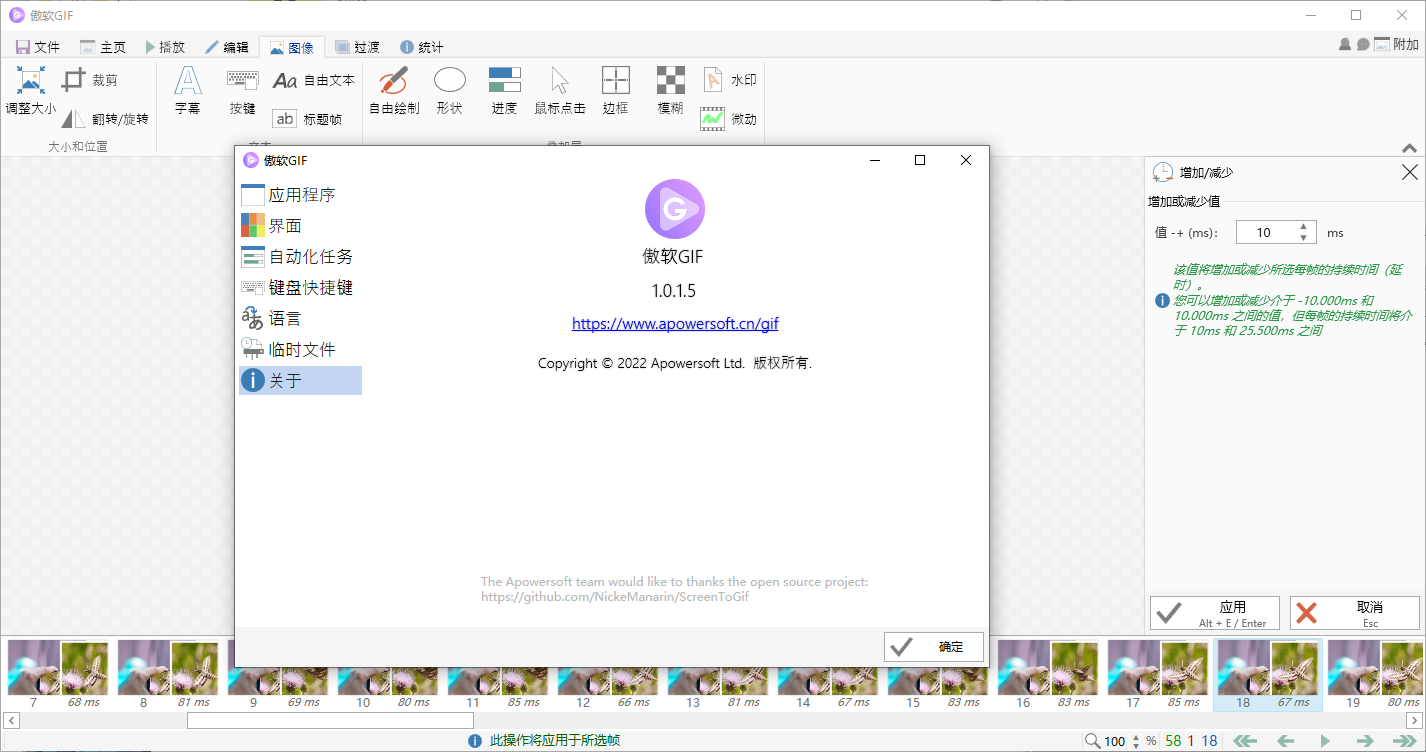Click the zoom magnifier icon in status bar
Screen dimensions: 1426x752
(1093, 741)
